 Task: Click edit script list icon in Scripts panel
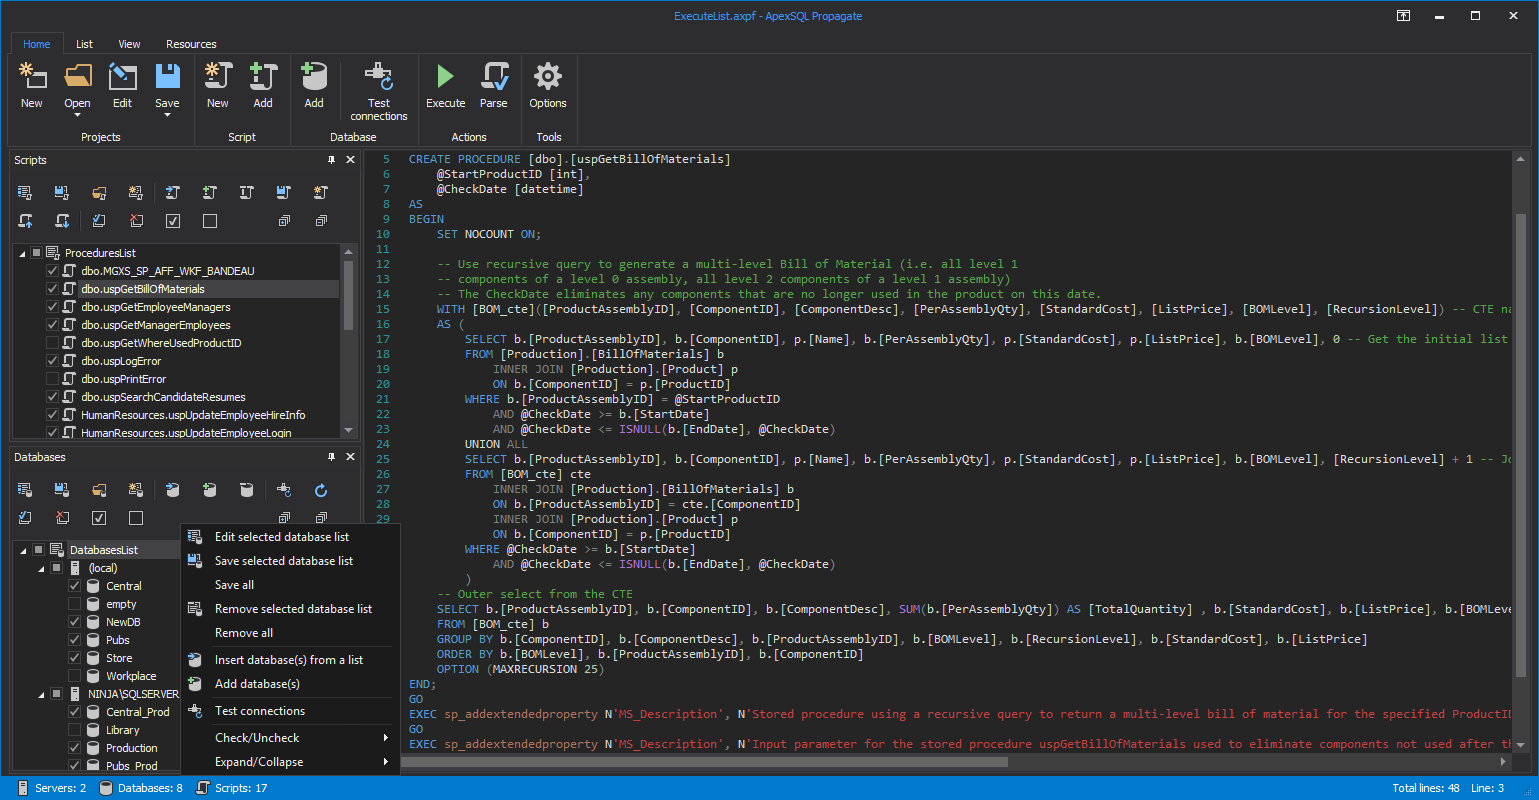(25, 192)
